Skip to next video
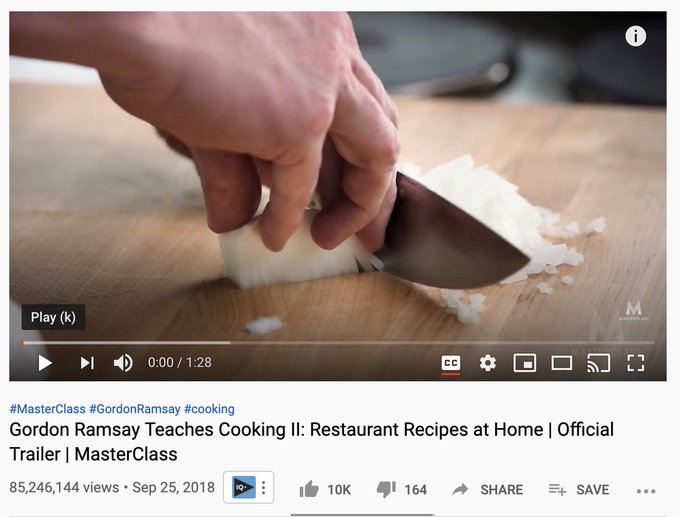This screenshot has width=680, height=517. click(x=87, y=363)
